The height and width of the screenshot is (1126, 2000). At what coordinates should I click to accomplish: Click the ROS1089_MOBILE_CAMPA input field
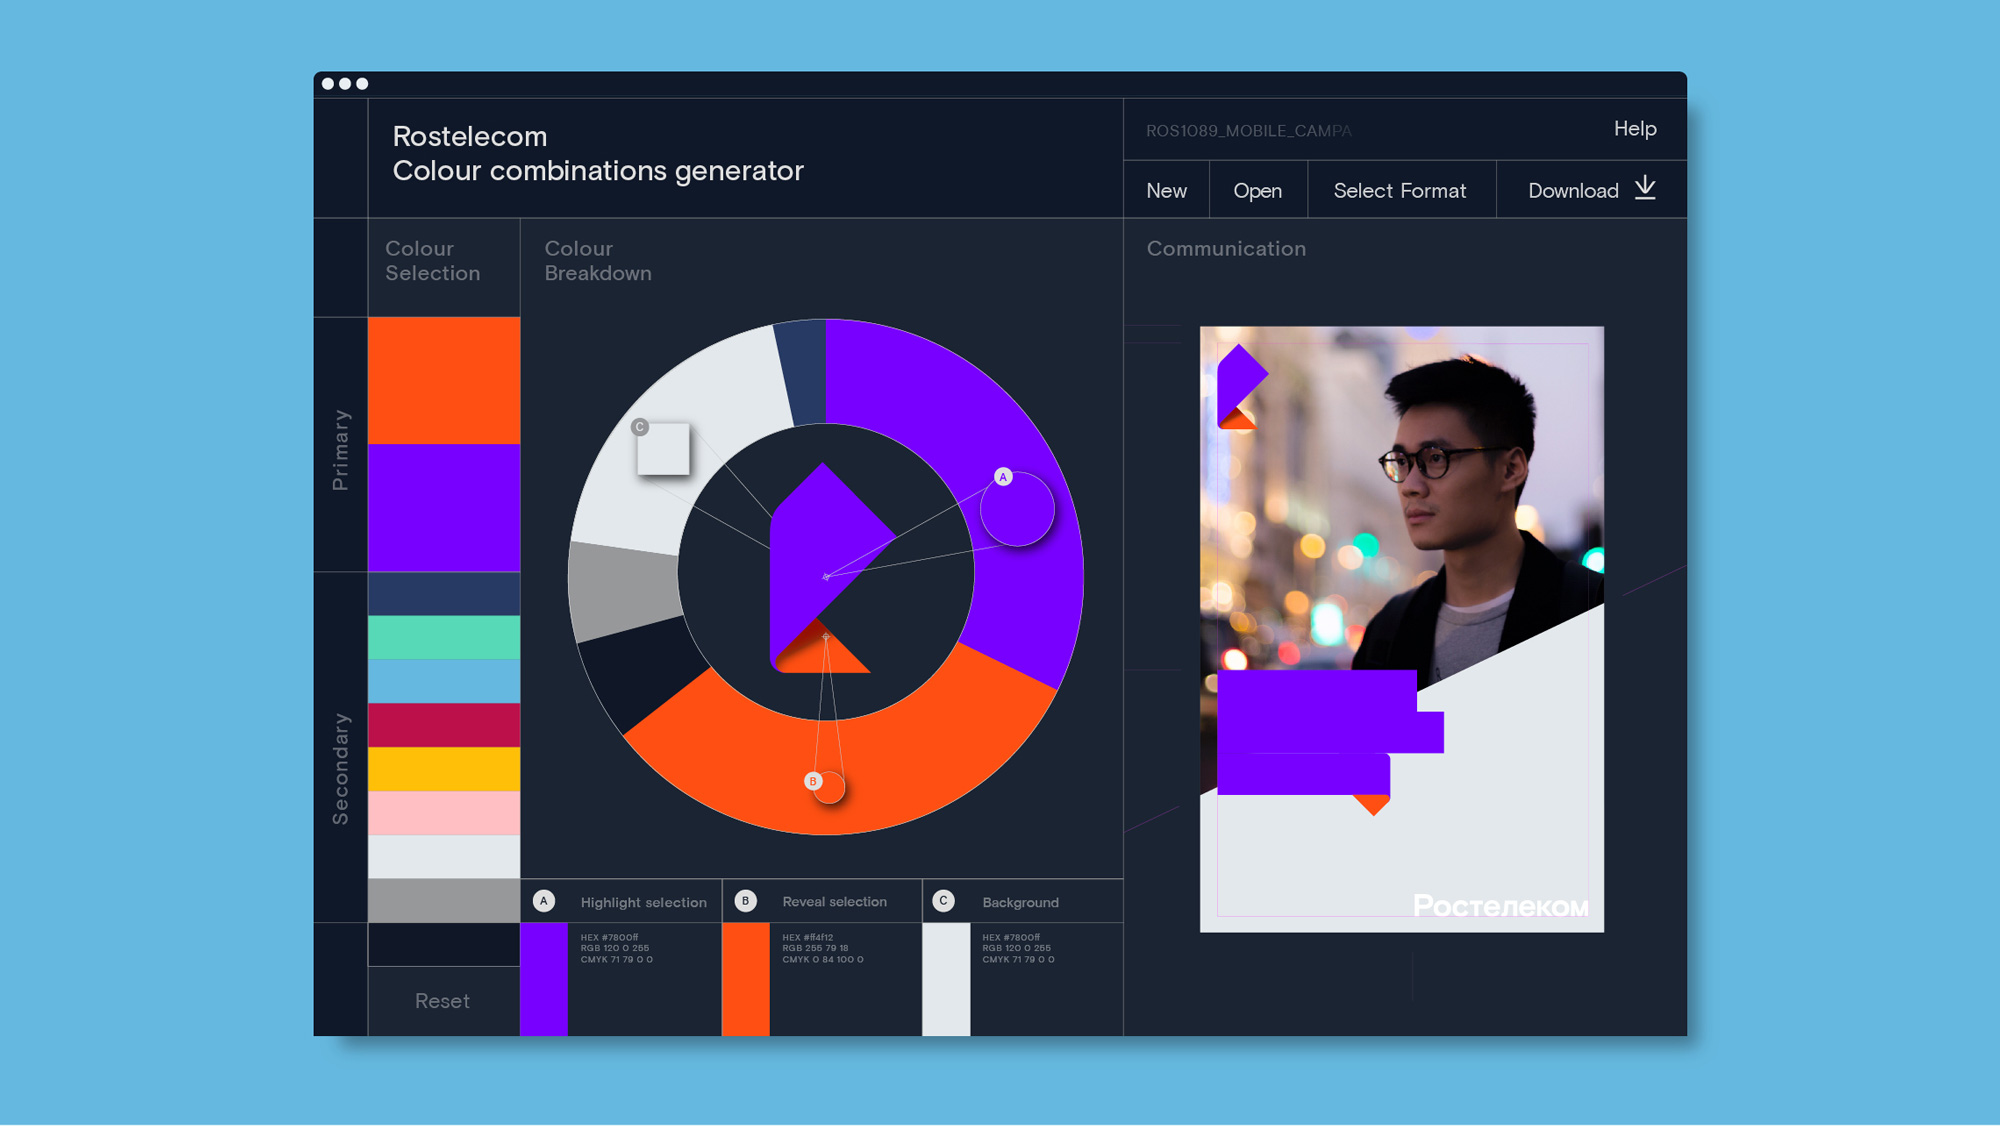pos(1249,130)
